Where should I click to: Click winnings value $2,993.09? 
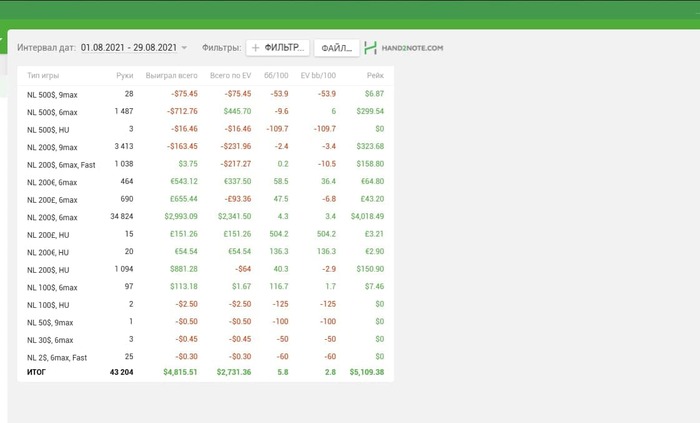[181, 216]
